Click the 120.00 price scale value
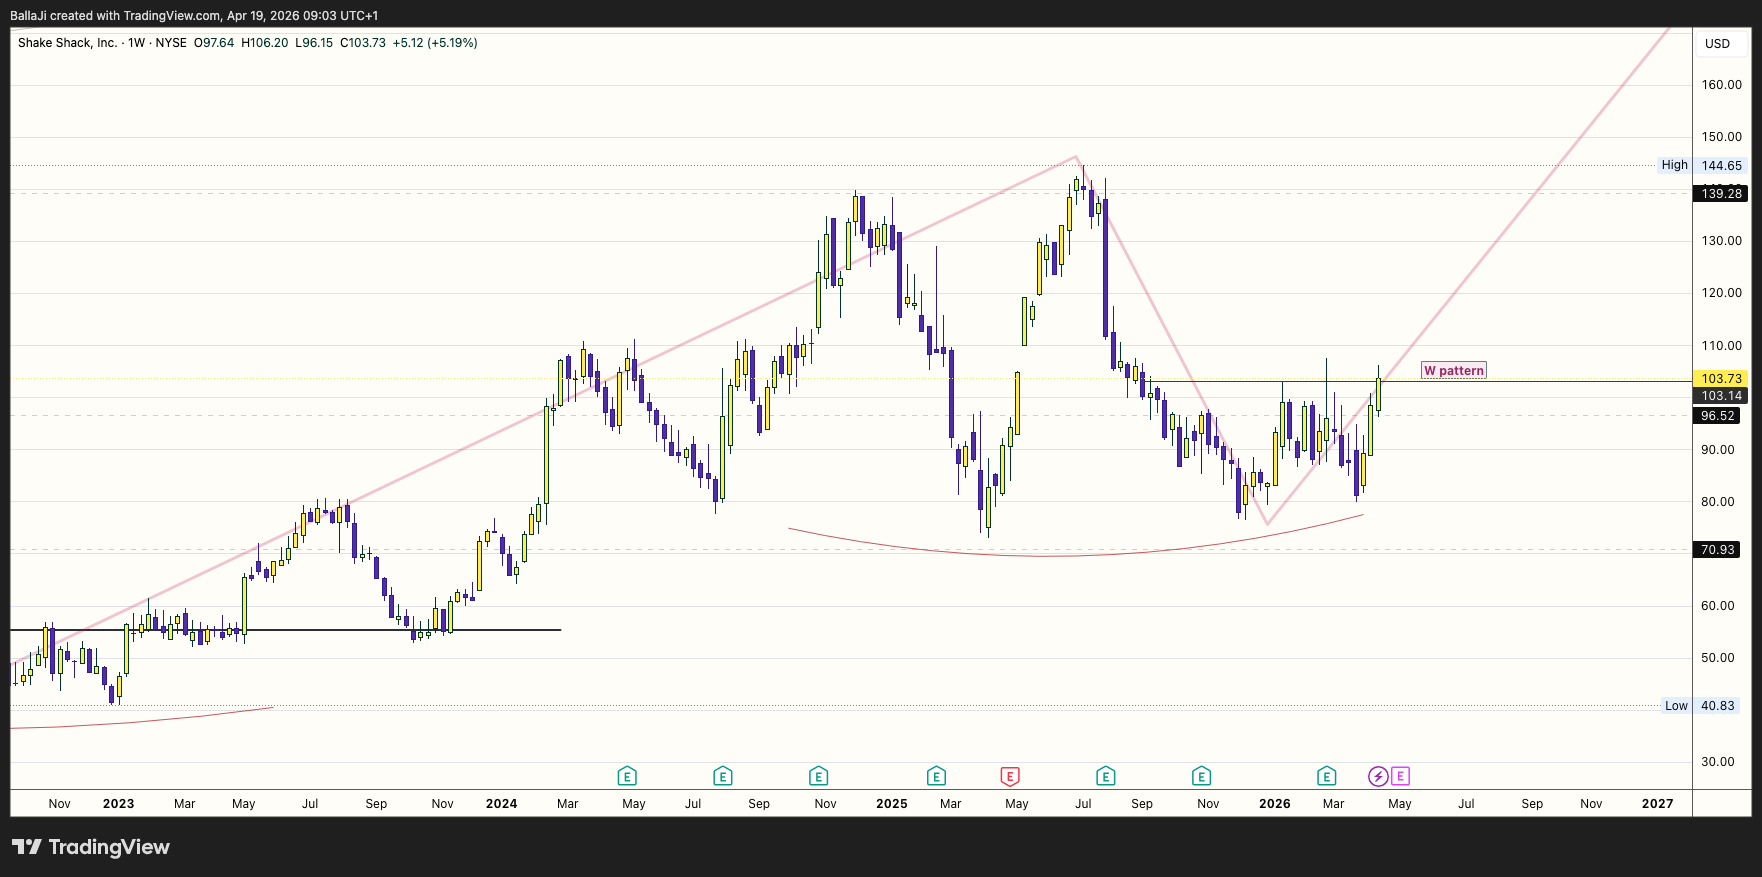Image resolution: width=1762 pixels, height=877 pixels. point(1722,293)
